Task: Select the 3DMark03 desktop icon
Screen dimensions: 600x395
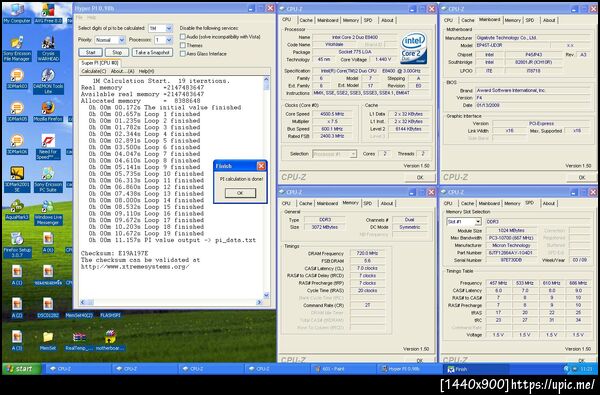Action: [16, 79]
